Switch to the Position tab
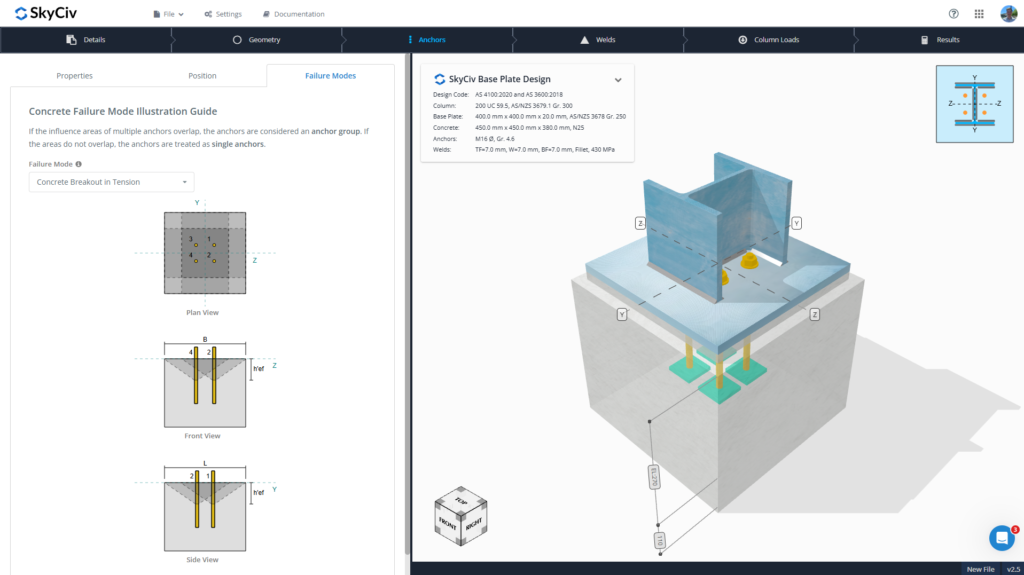 coord(202,76)
